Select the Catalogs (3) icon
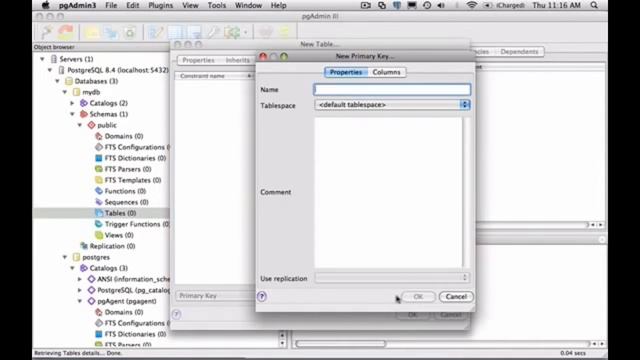 tap(84, 268)
